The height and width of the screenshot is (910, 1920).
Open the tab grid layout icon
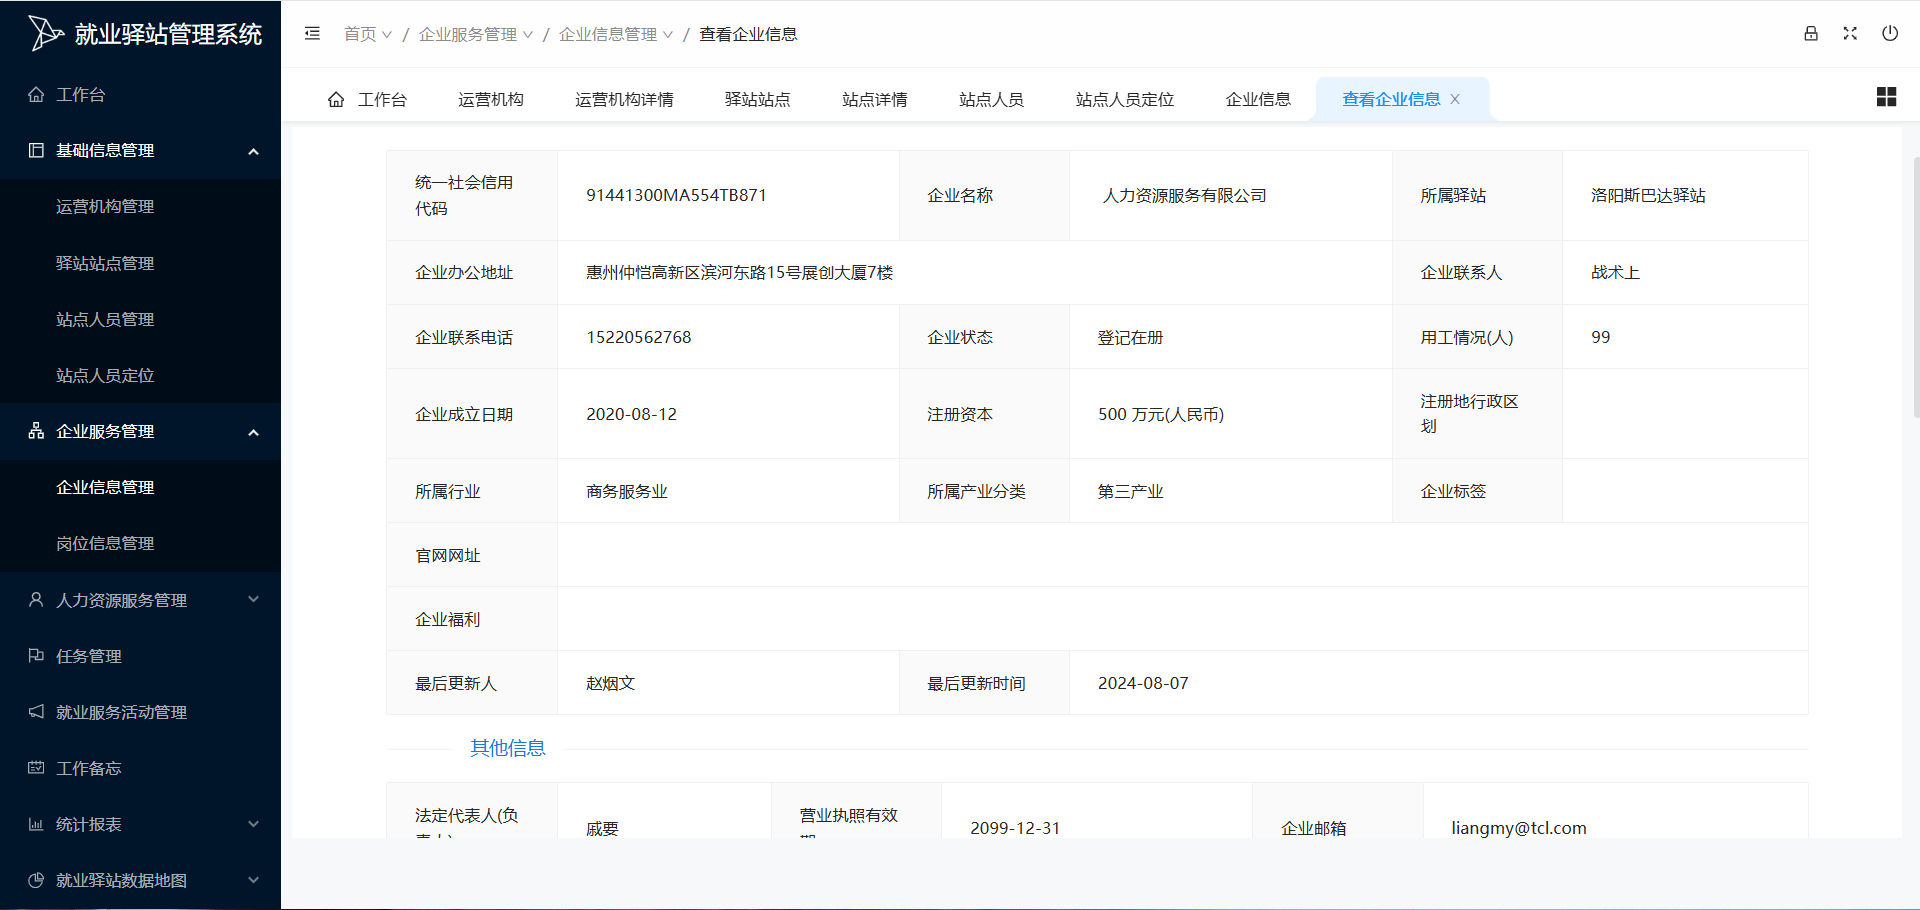[x=1886, y=96]
